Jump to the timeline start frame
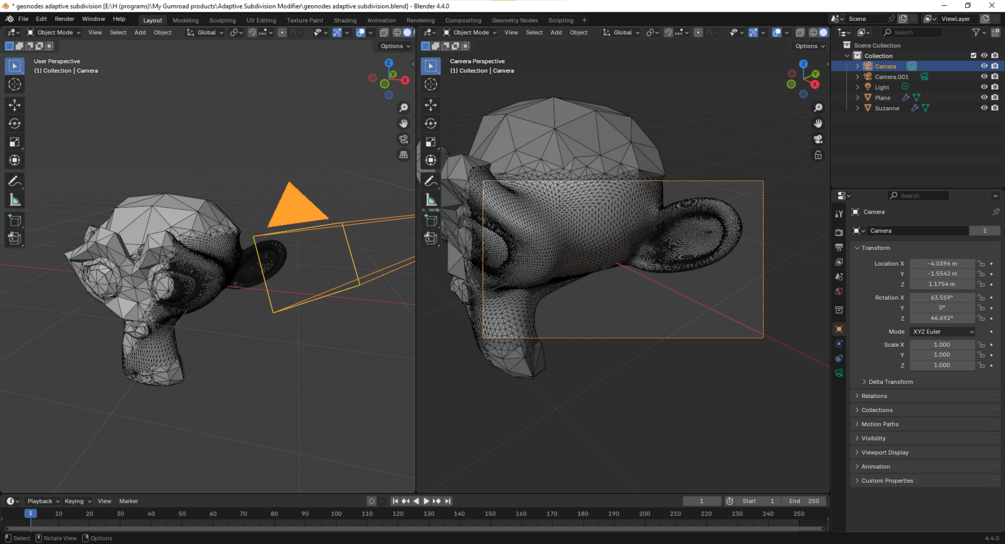Viewport: 1005px width, 544px height. [x=395, y=501]
